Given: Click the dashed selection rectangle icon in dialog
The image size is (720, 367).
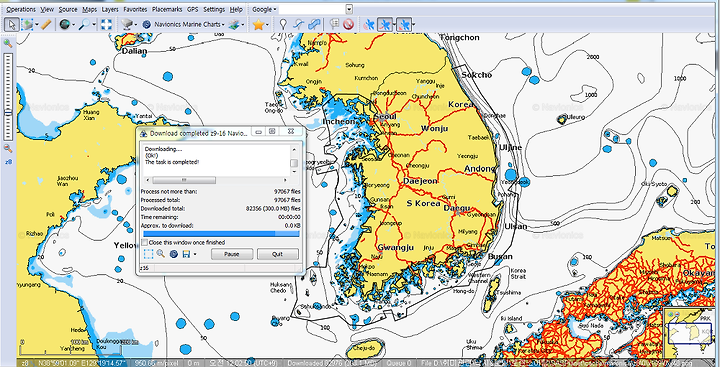Looking at the screenshot, I should [148, 254].
